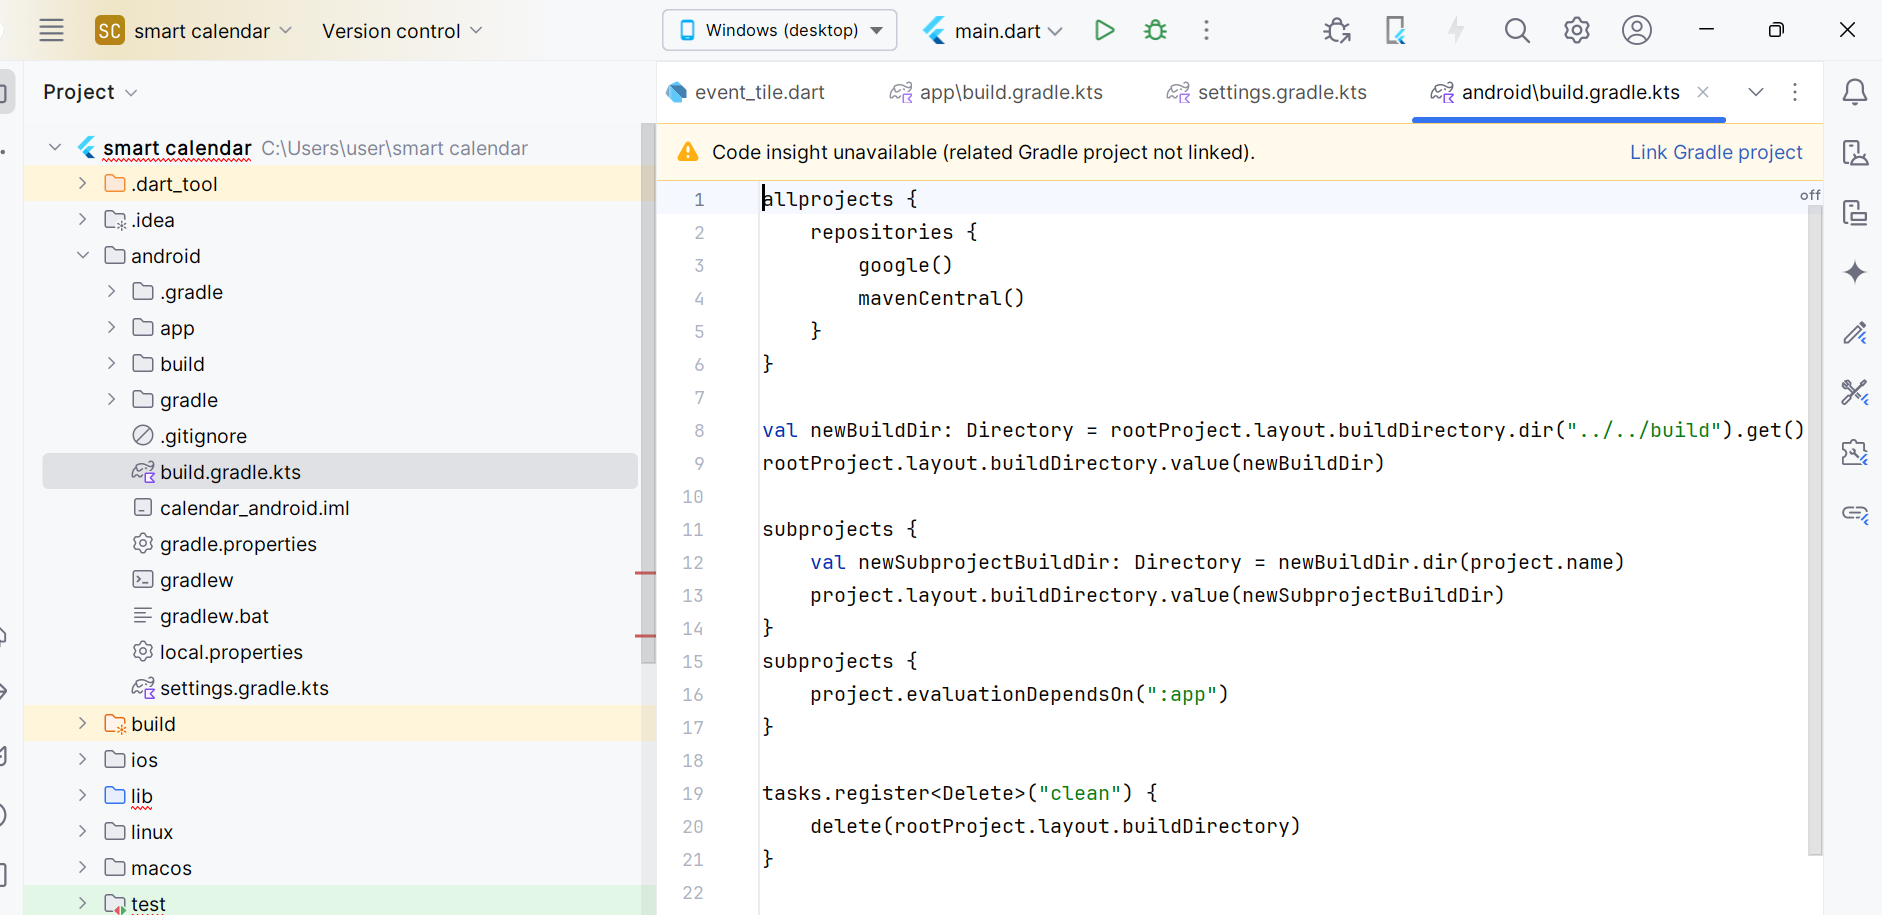This screenshot has height=915, width=1882.
Task: Click the user account avatar icon
Action: point(1636,31)
